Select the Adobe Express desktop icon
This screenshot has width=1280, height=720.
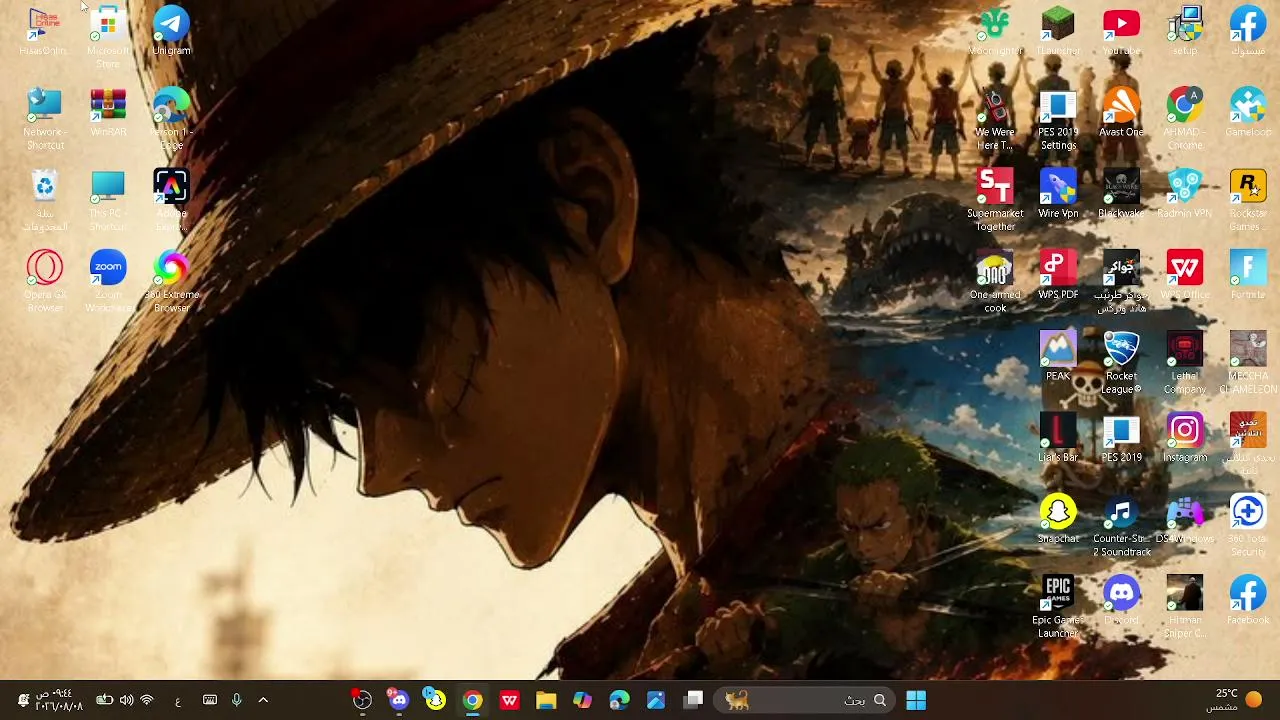[171, 200]
